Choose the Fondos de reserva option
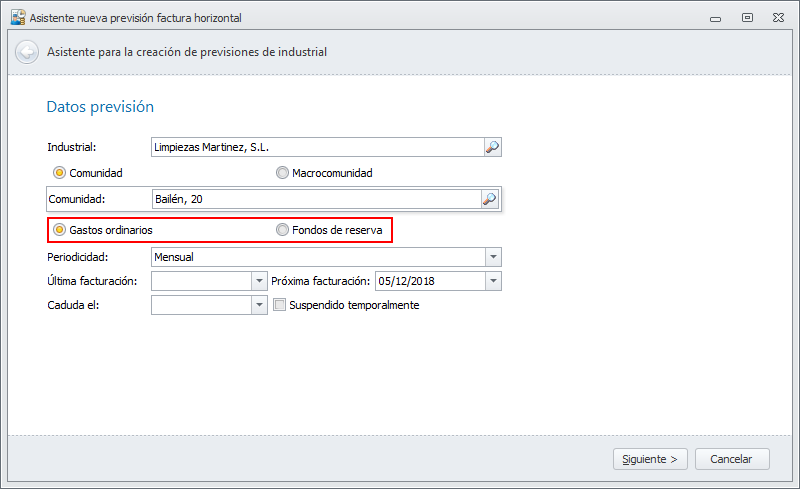 (282, 230)
